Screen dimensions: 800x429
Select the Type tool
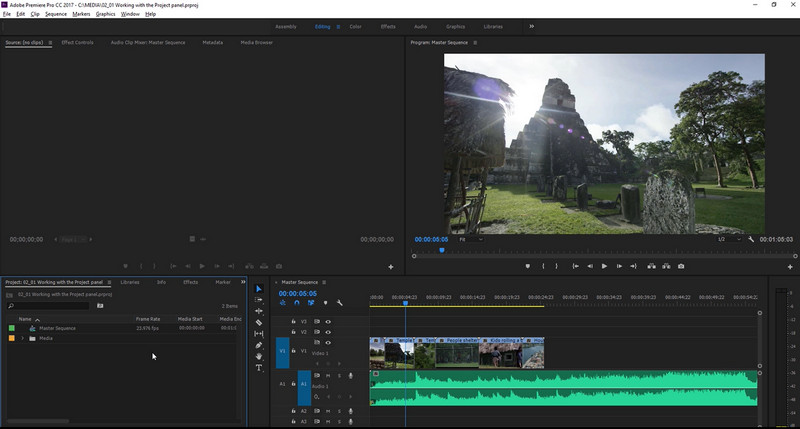[259, 368]
